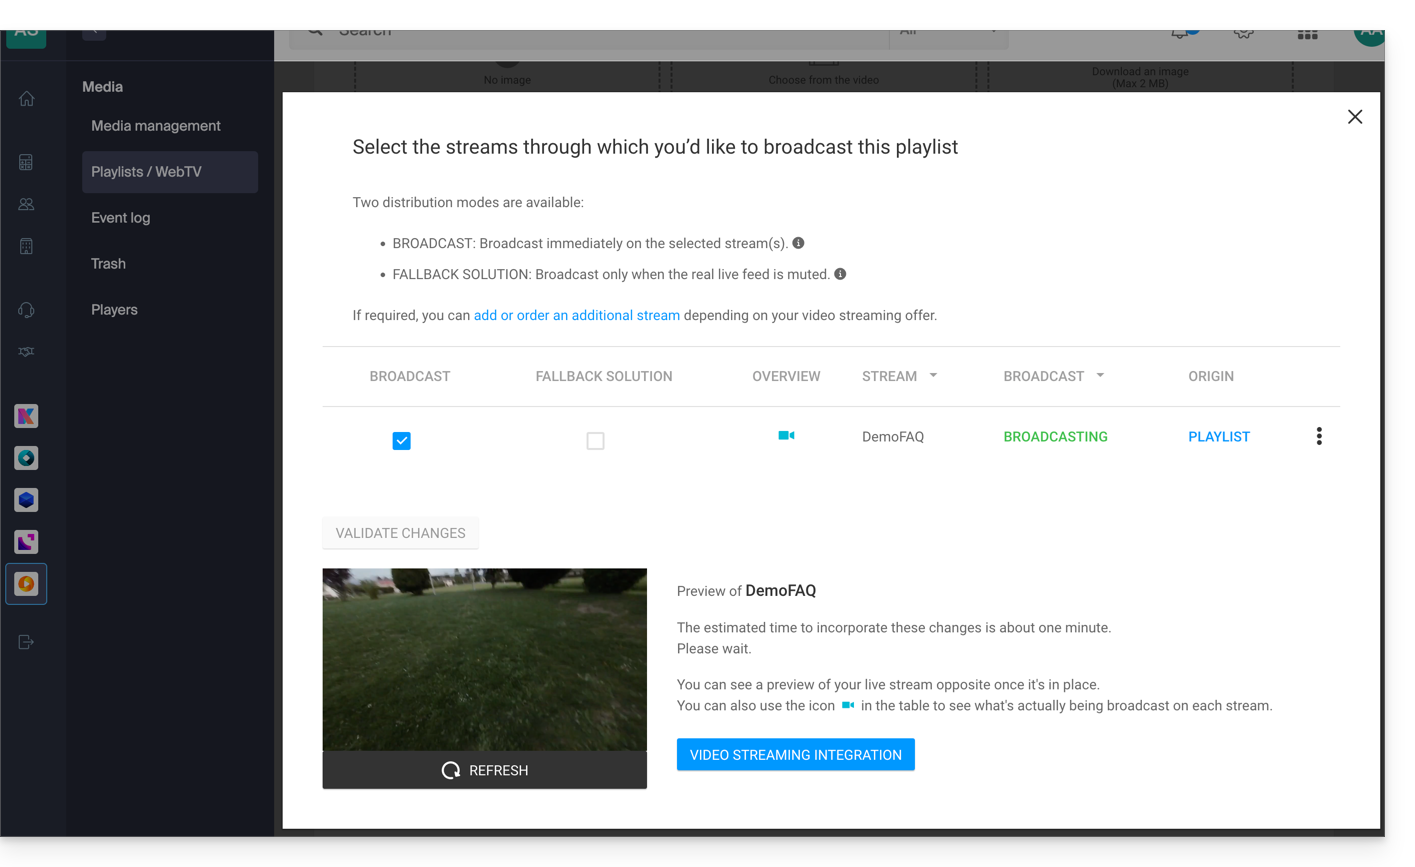Click the DemoFAQ preview video thumbnail
The image size is (1415, 867).
pos(485,659)
